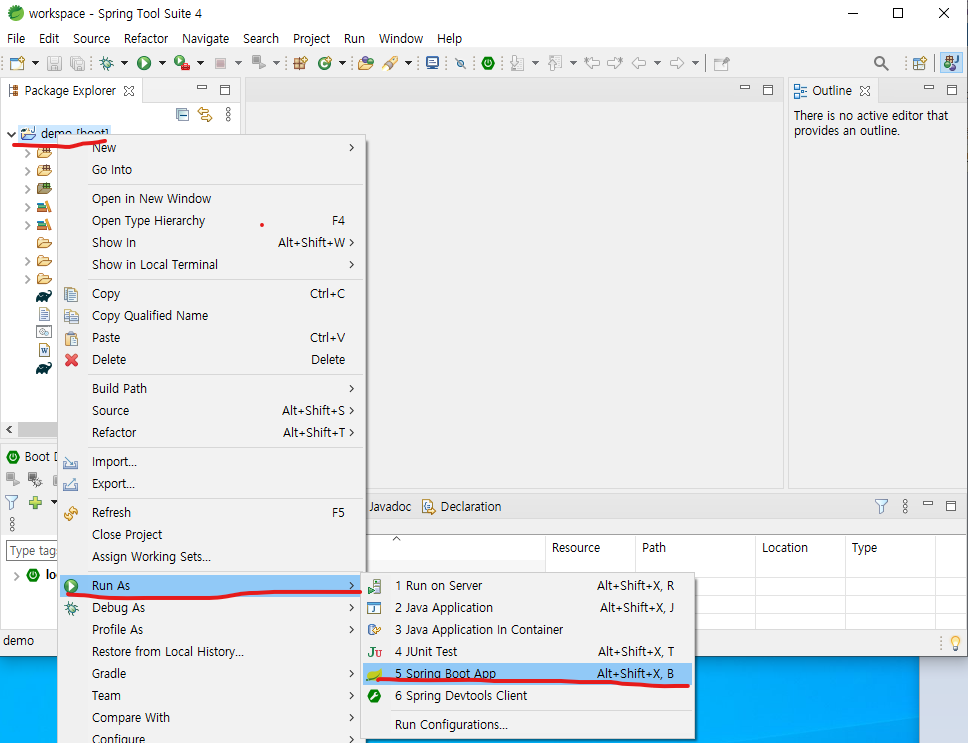Select Run As in context menu
This screenshot has height=743, width=968.
[x=211, y=586]
